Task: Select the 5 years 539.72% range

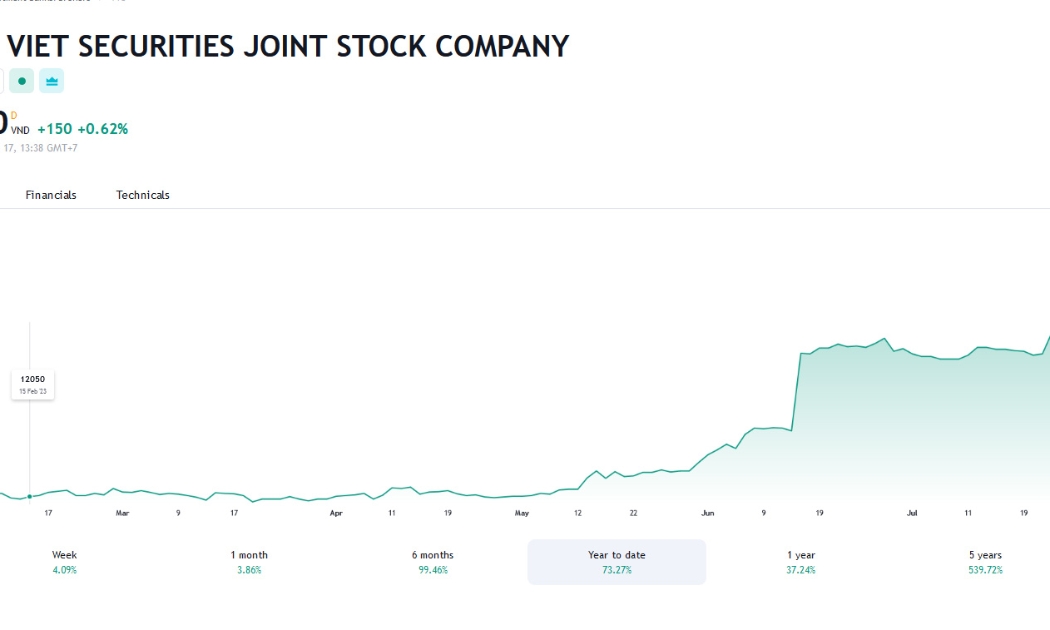Action: pyautogui.click(x=985, y=562)
